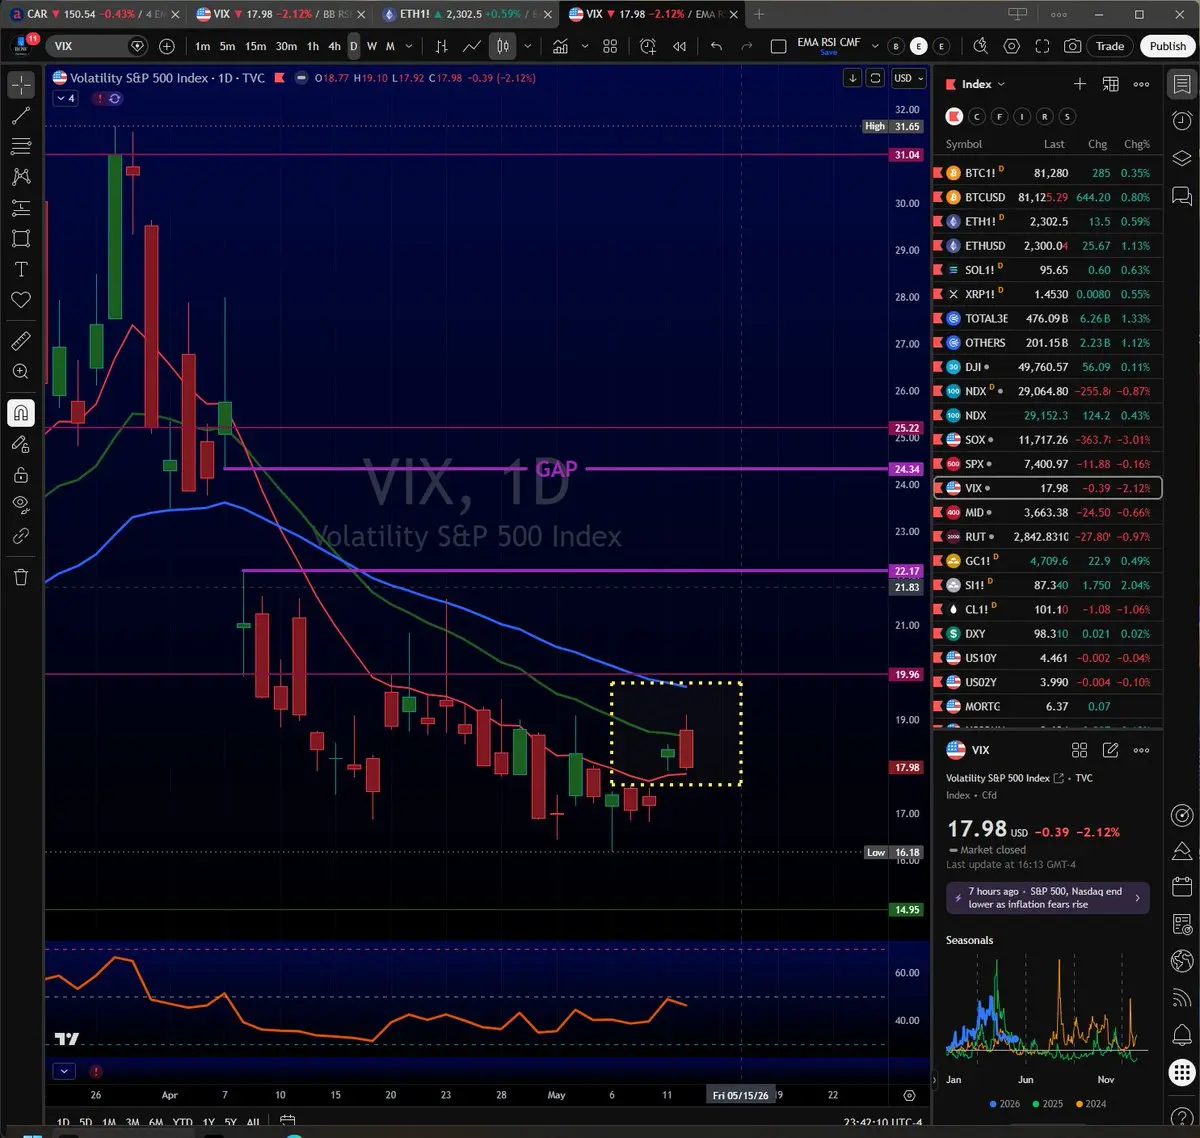The height and width of the screenshot is (1138, 1200).
Task: Select the BTCUSD watchlist row
Action: pos(1047,197)
